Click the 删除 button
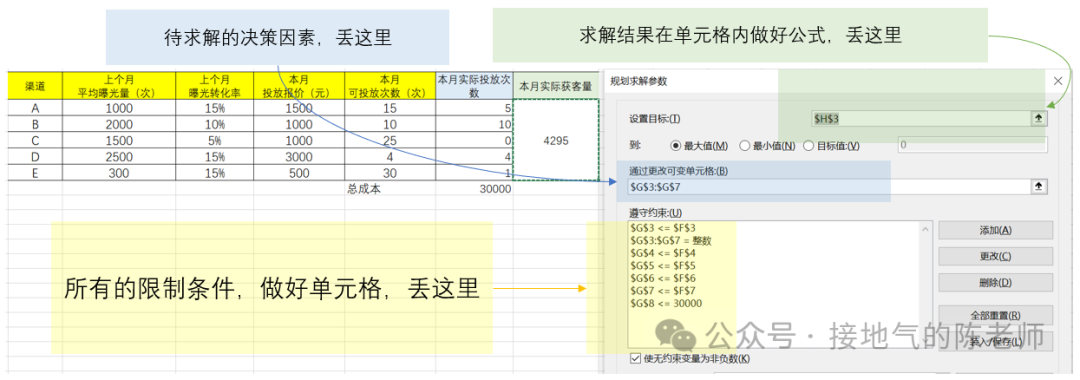This screenshot has height=380, width=1080. click(x=995, y=282)
